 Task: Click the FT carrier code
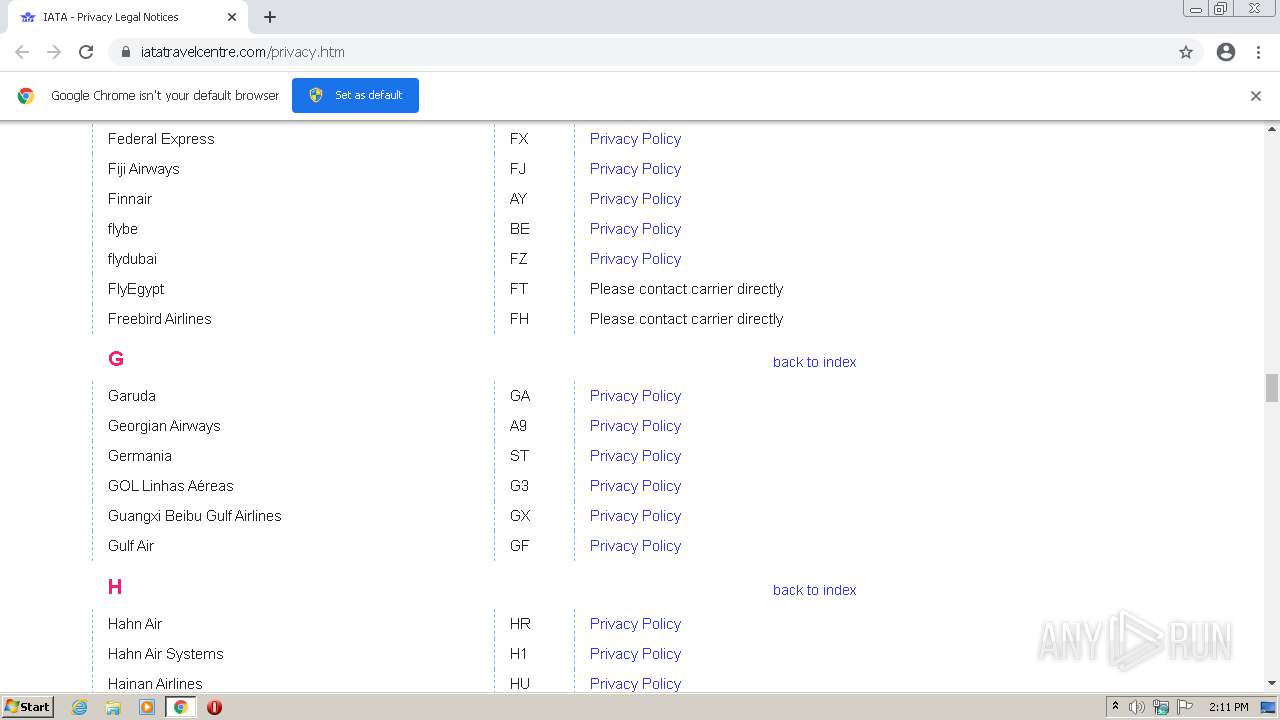coord(519,289)
